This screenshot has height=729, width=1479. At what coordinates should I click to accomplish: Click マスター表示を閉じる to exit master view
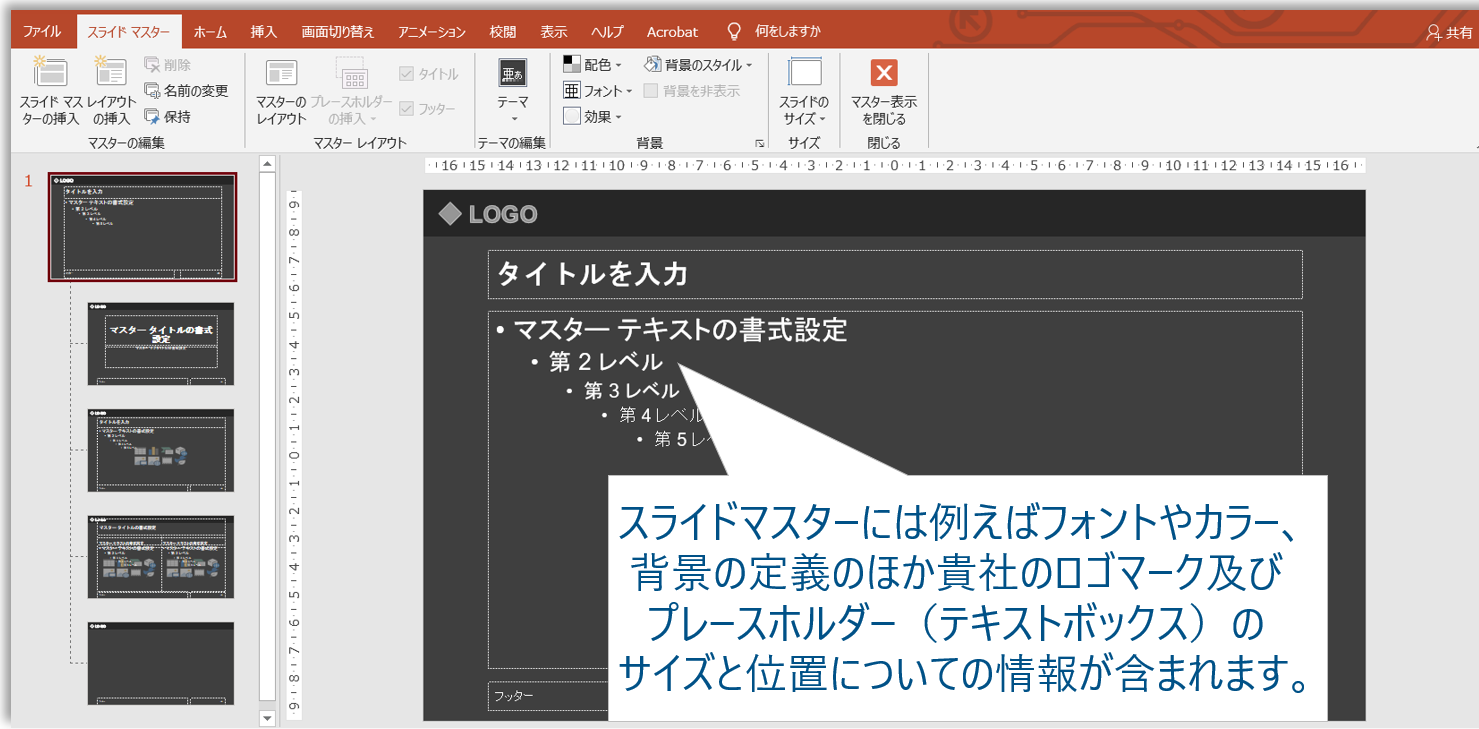click(x=884, y=90)
